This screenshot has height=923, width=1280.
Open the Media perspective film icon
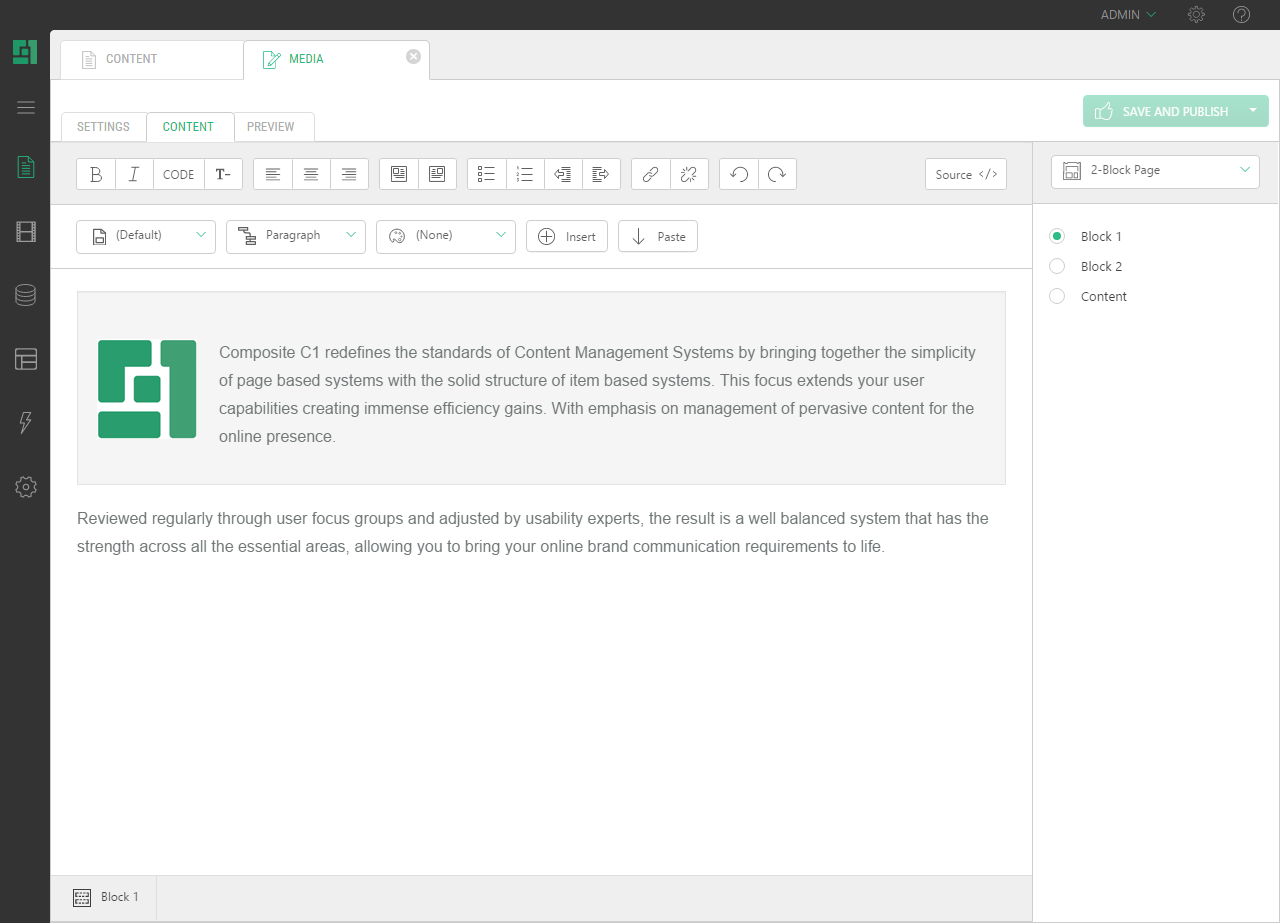tap(26, 232)
